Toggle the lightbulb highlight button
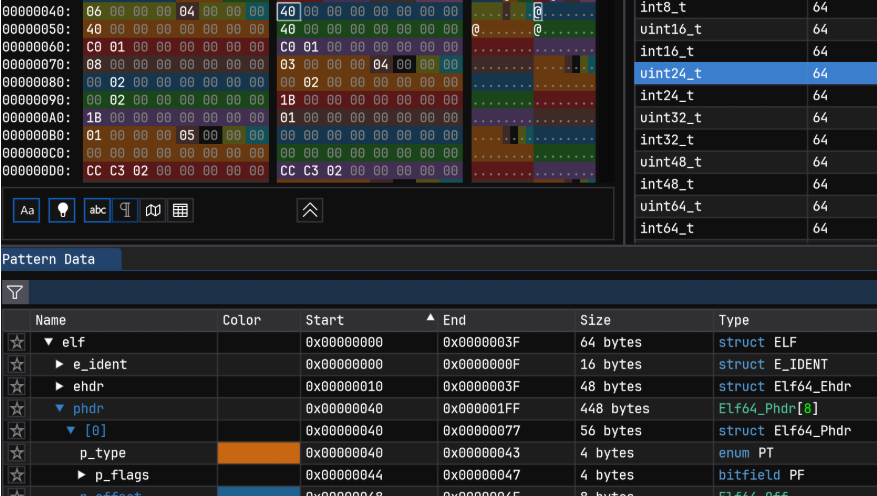 click(x=62, y=210)
